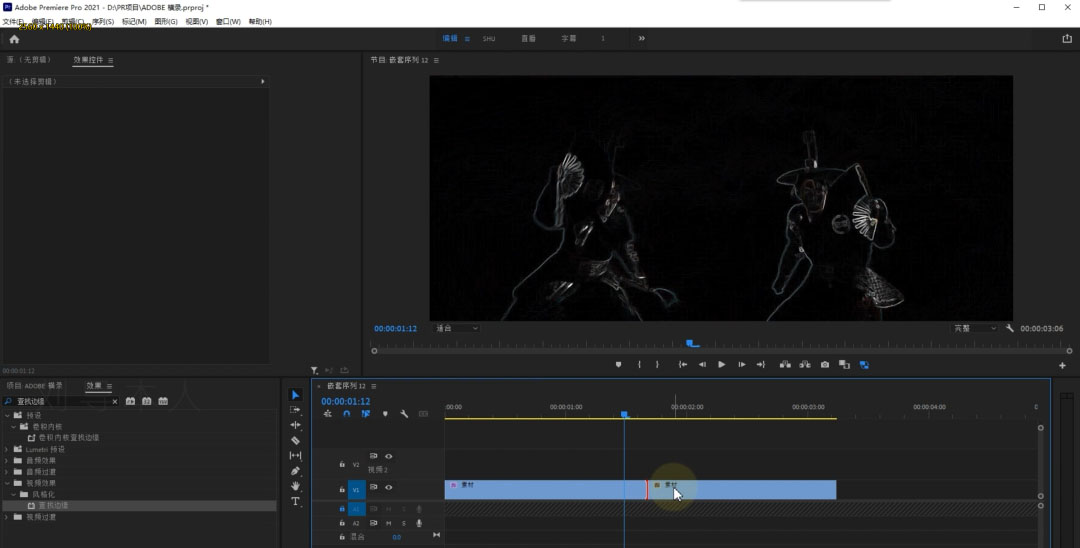The height and width of the screenshot is (548, 1080).
Task: Collapse the 风格化 folder
Action: (14, 494)
